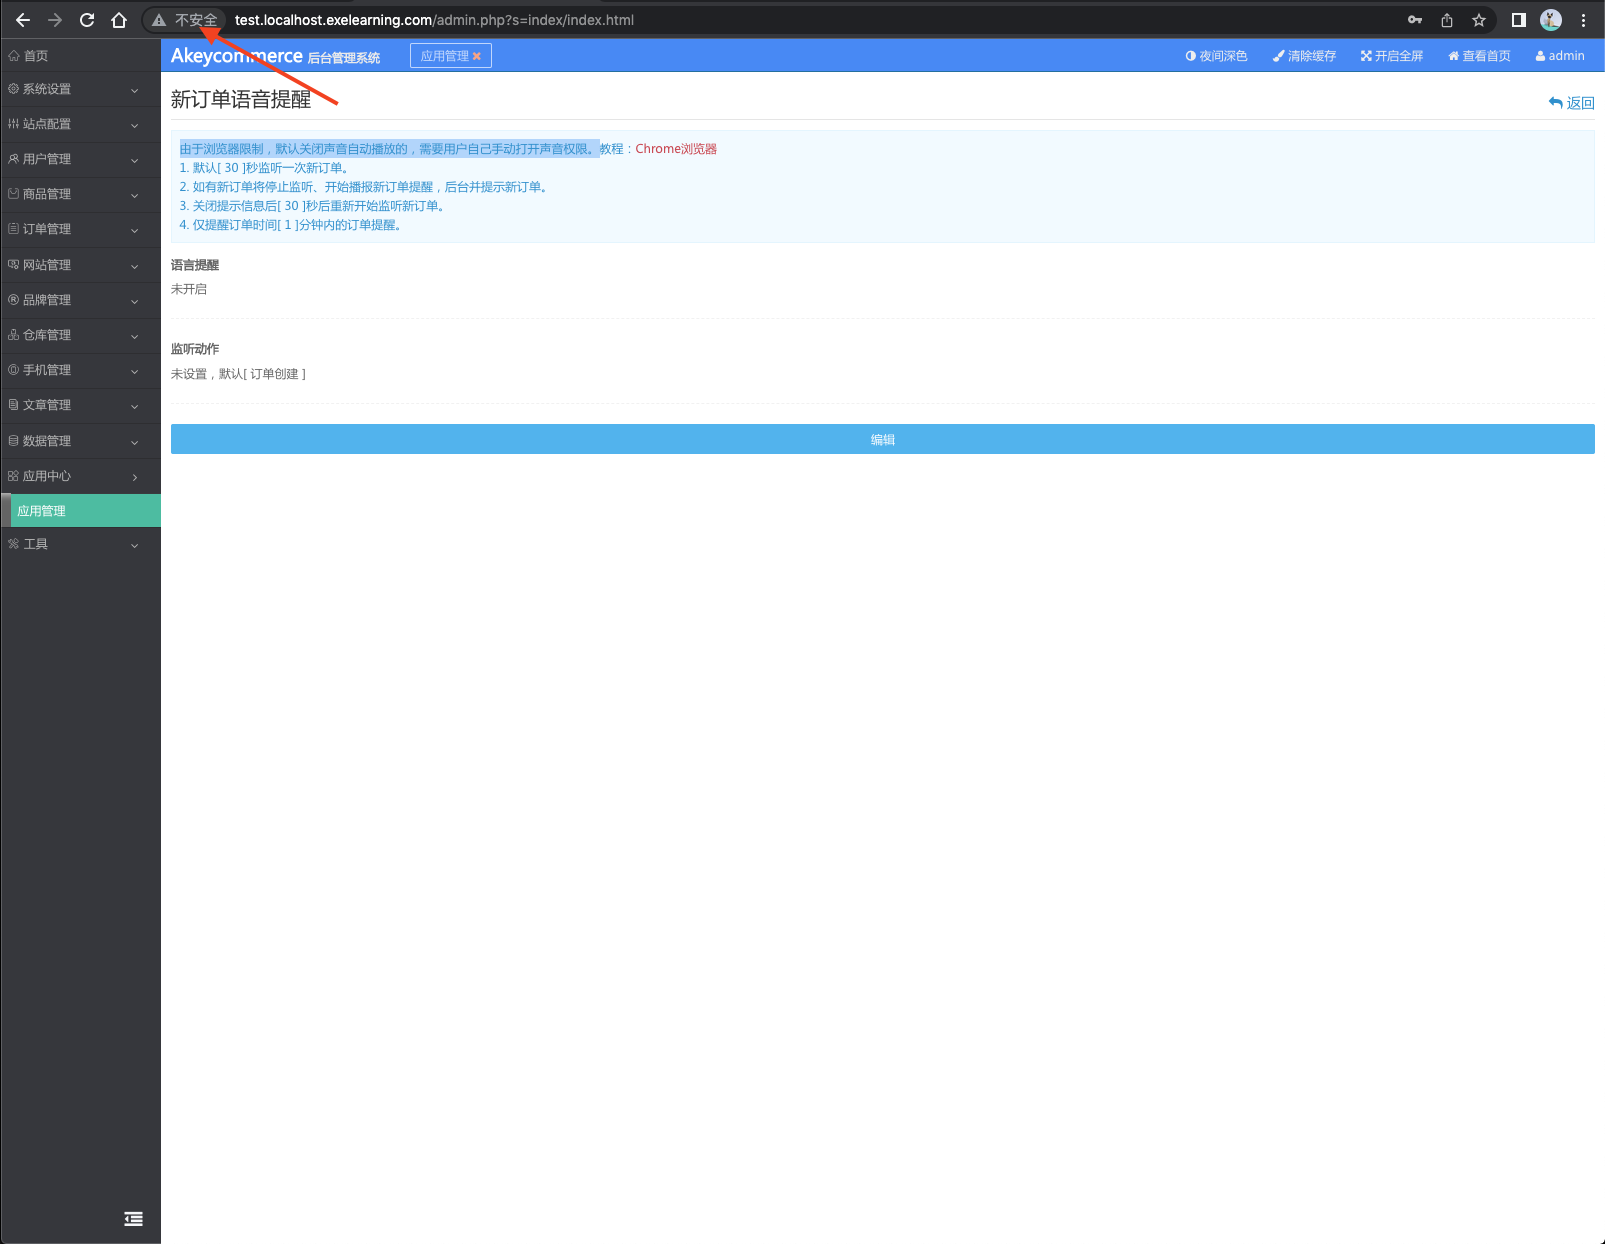1605x1244 pixels.
Task: Collapse the sidebar with bottom toggle icon
Action: 133,1219
